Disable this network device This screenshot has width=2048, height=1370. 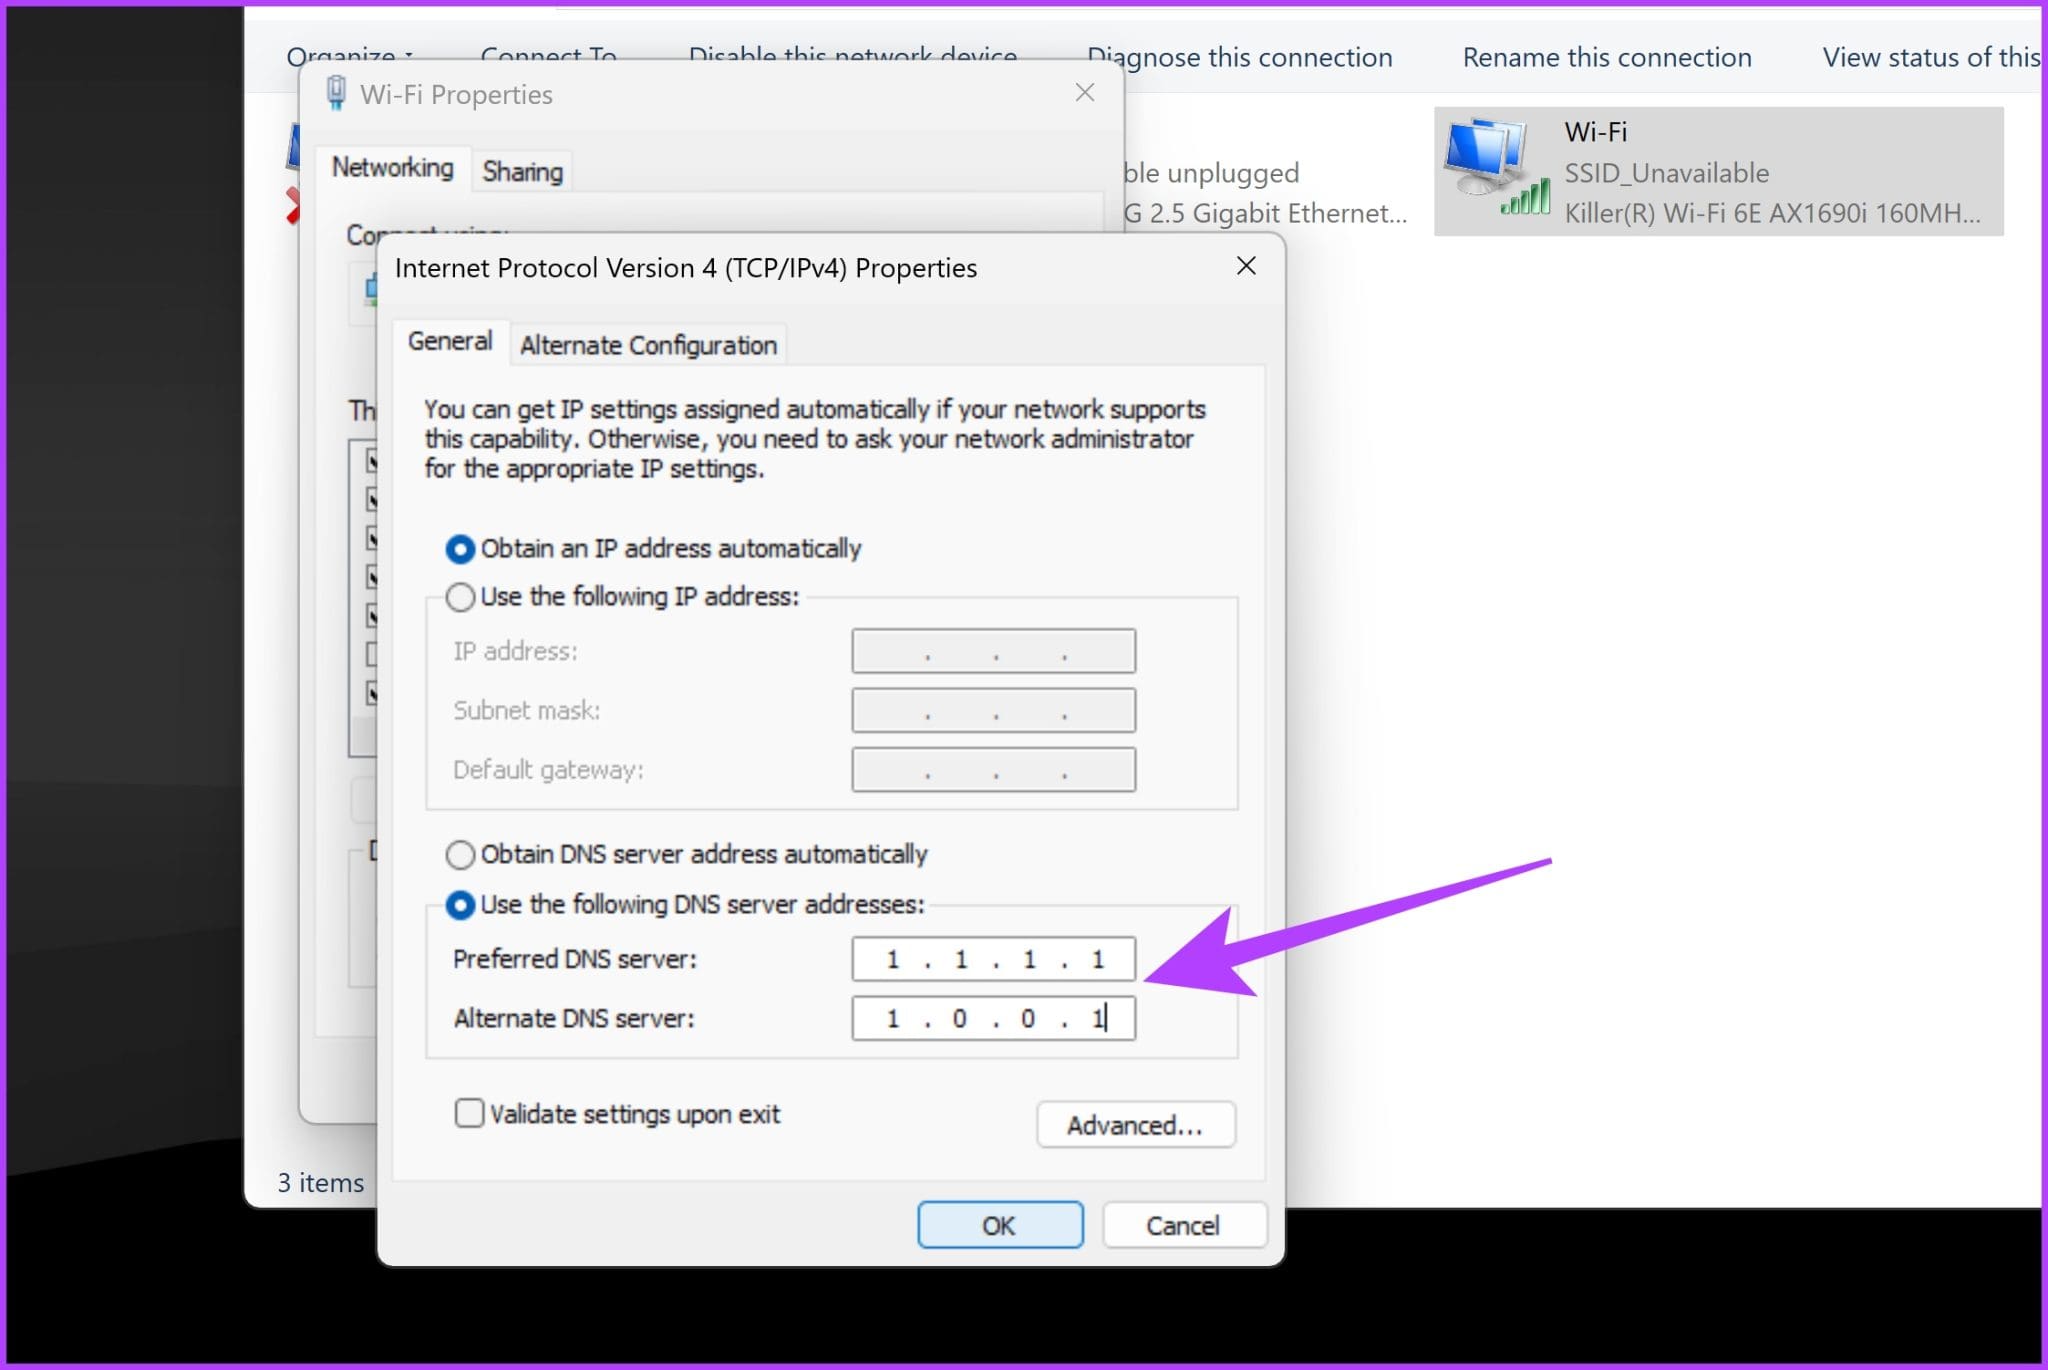coord(852,57)
